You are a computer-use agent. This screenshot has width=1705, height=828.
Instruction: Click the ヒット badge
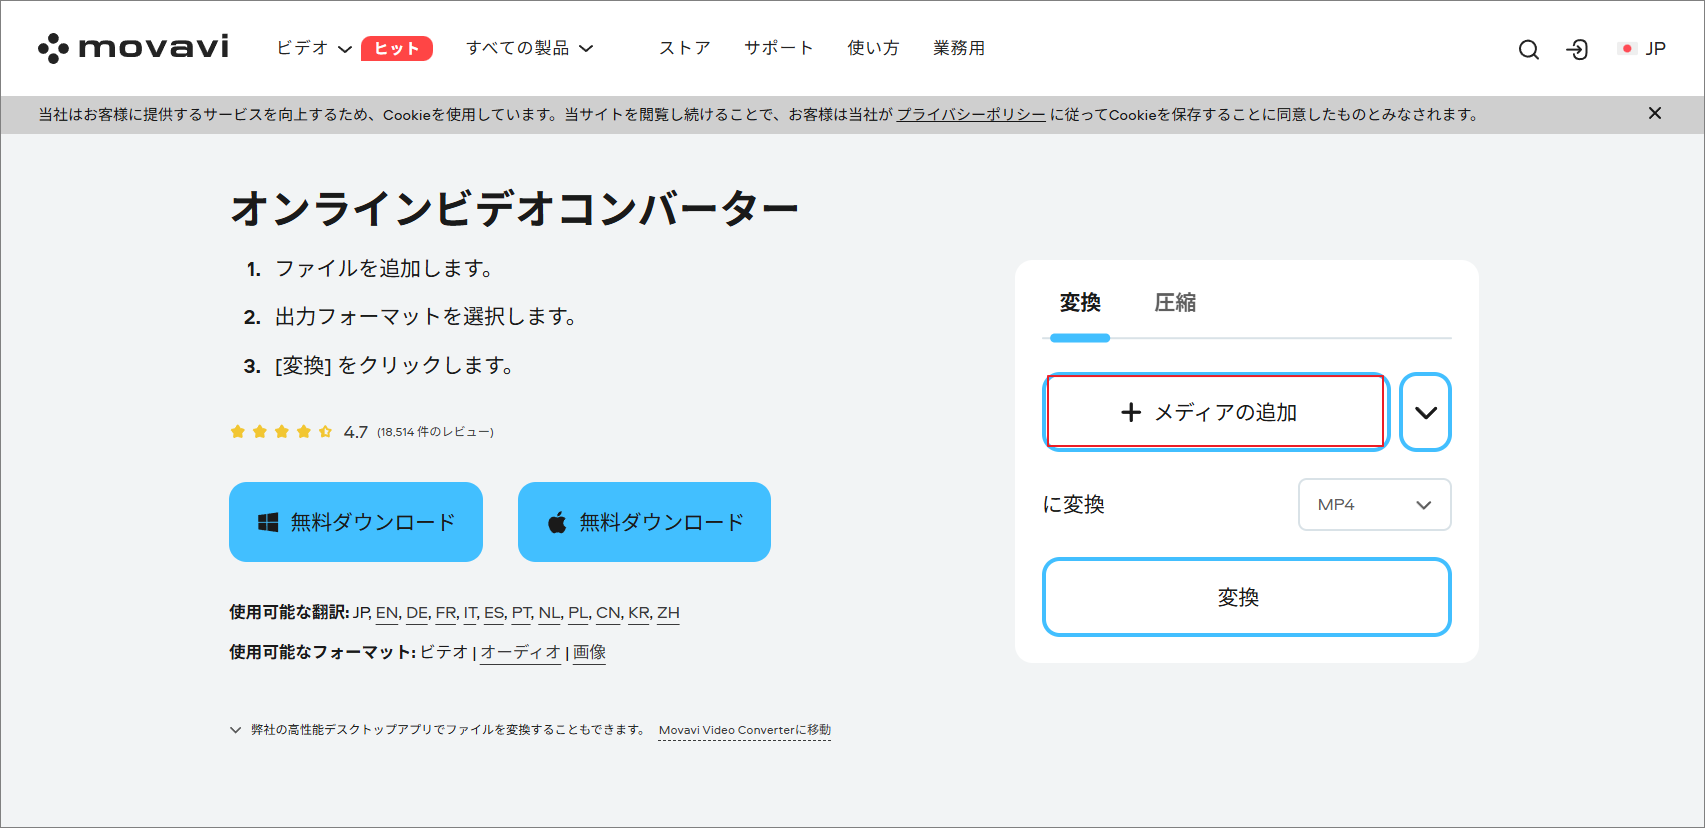pos(397,48)
